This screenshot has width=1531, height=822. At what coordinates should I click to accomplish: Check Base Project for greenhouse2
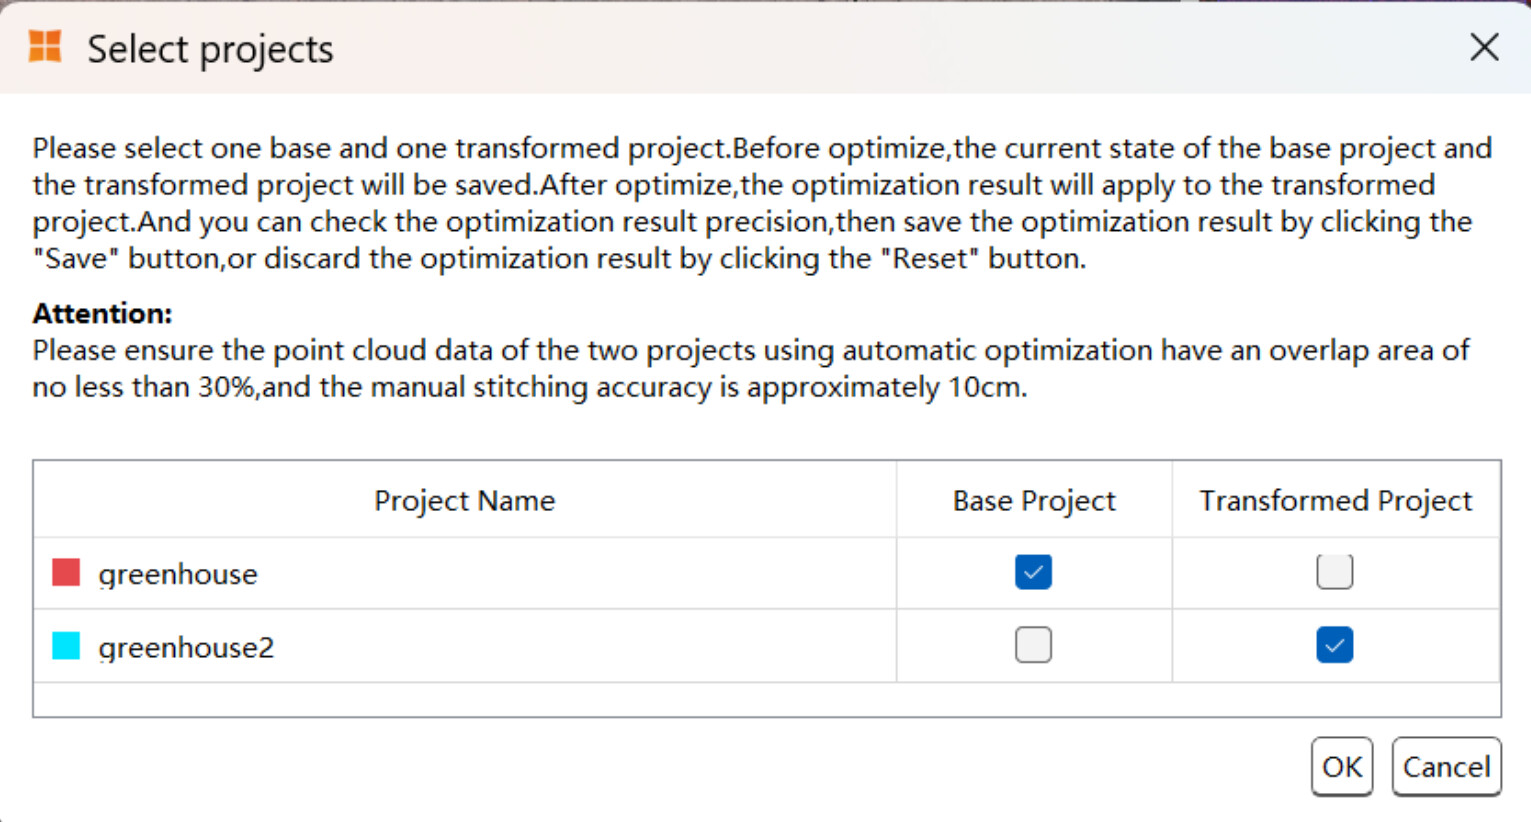[x=1033, y=645]
